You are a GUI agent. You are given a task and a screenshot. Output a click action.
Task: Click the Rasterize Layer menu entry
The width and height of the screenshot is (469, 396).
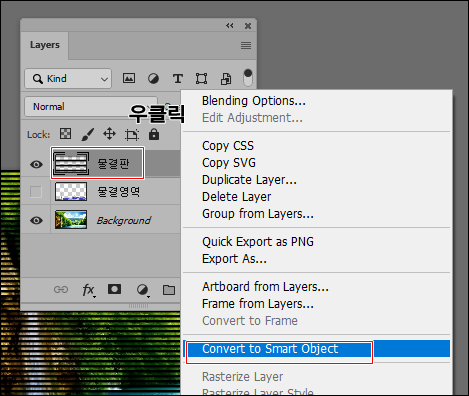(242, 377)
